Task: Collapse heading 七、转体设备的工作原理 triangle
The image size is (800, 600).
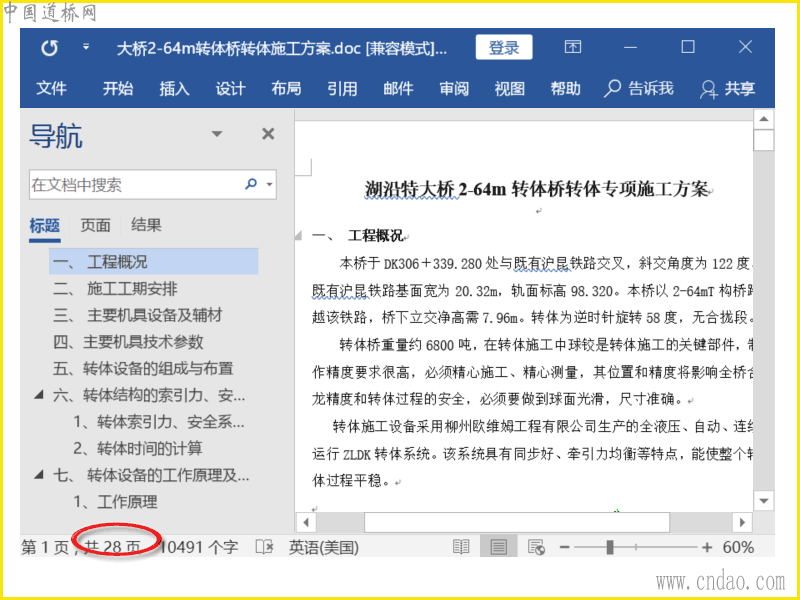Action: click(39, 474)
